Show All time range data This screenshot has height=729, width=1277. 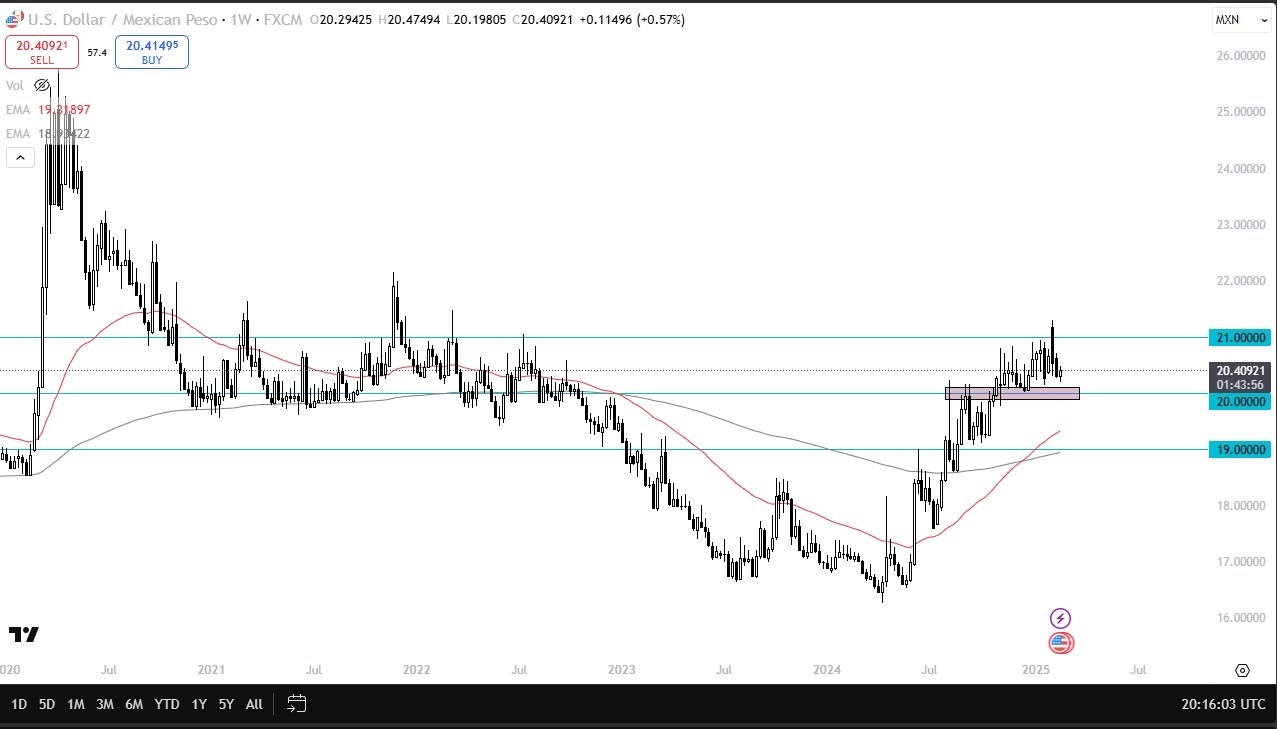point(254,704)
